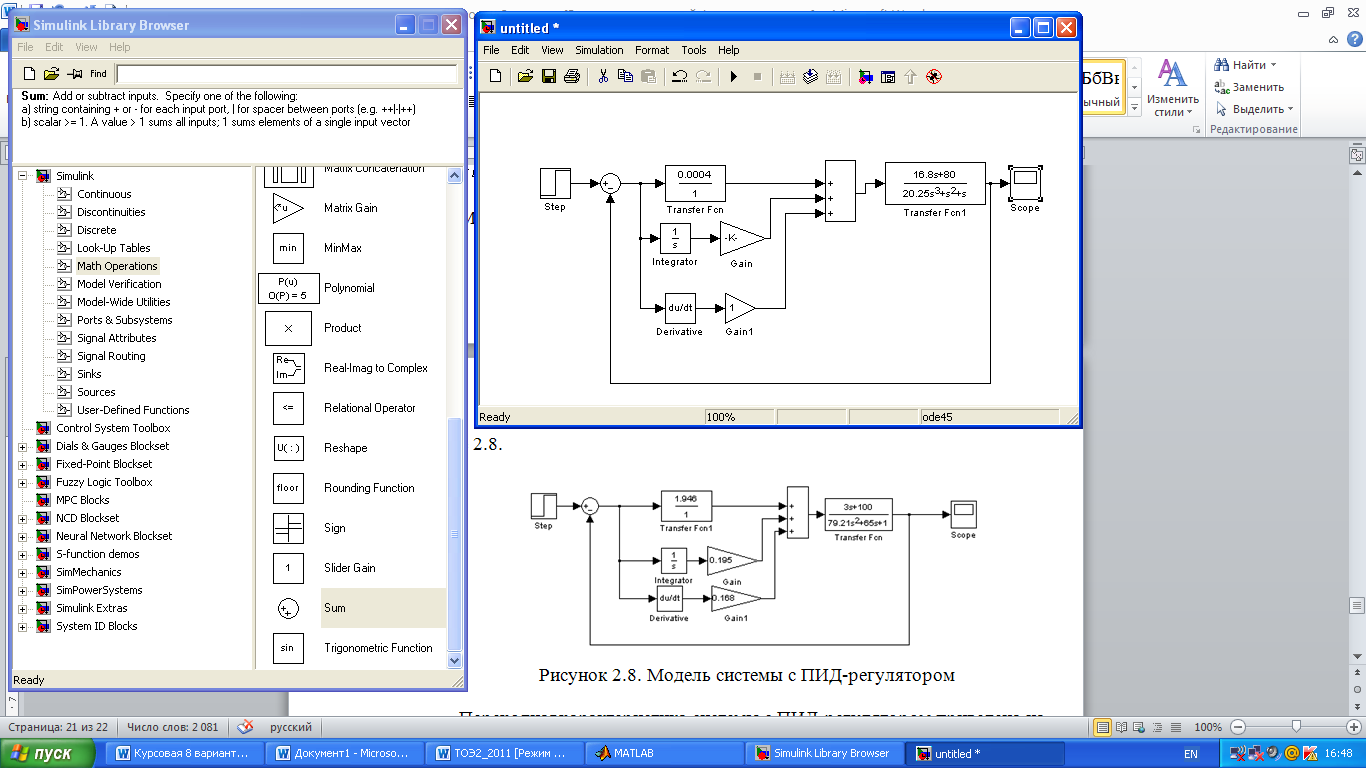Open the Library Browser icon in the model toolbar
The height and width of the screenshot is (768, 1366).
865,76
